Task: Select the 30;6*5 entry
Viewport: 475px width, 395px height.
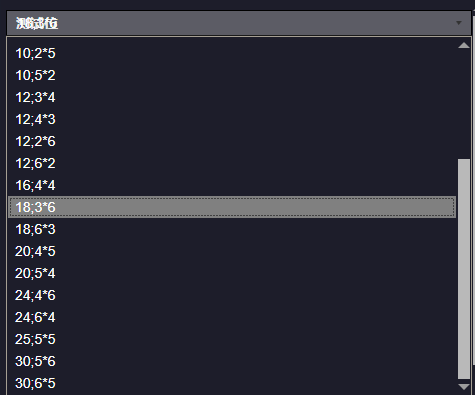Action: [x=232, y=383]
